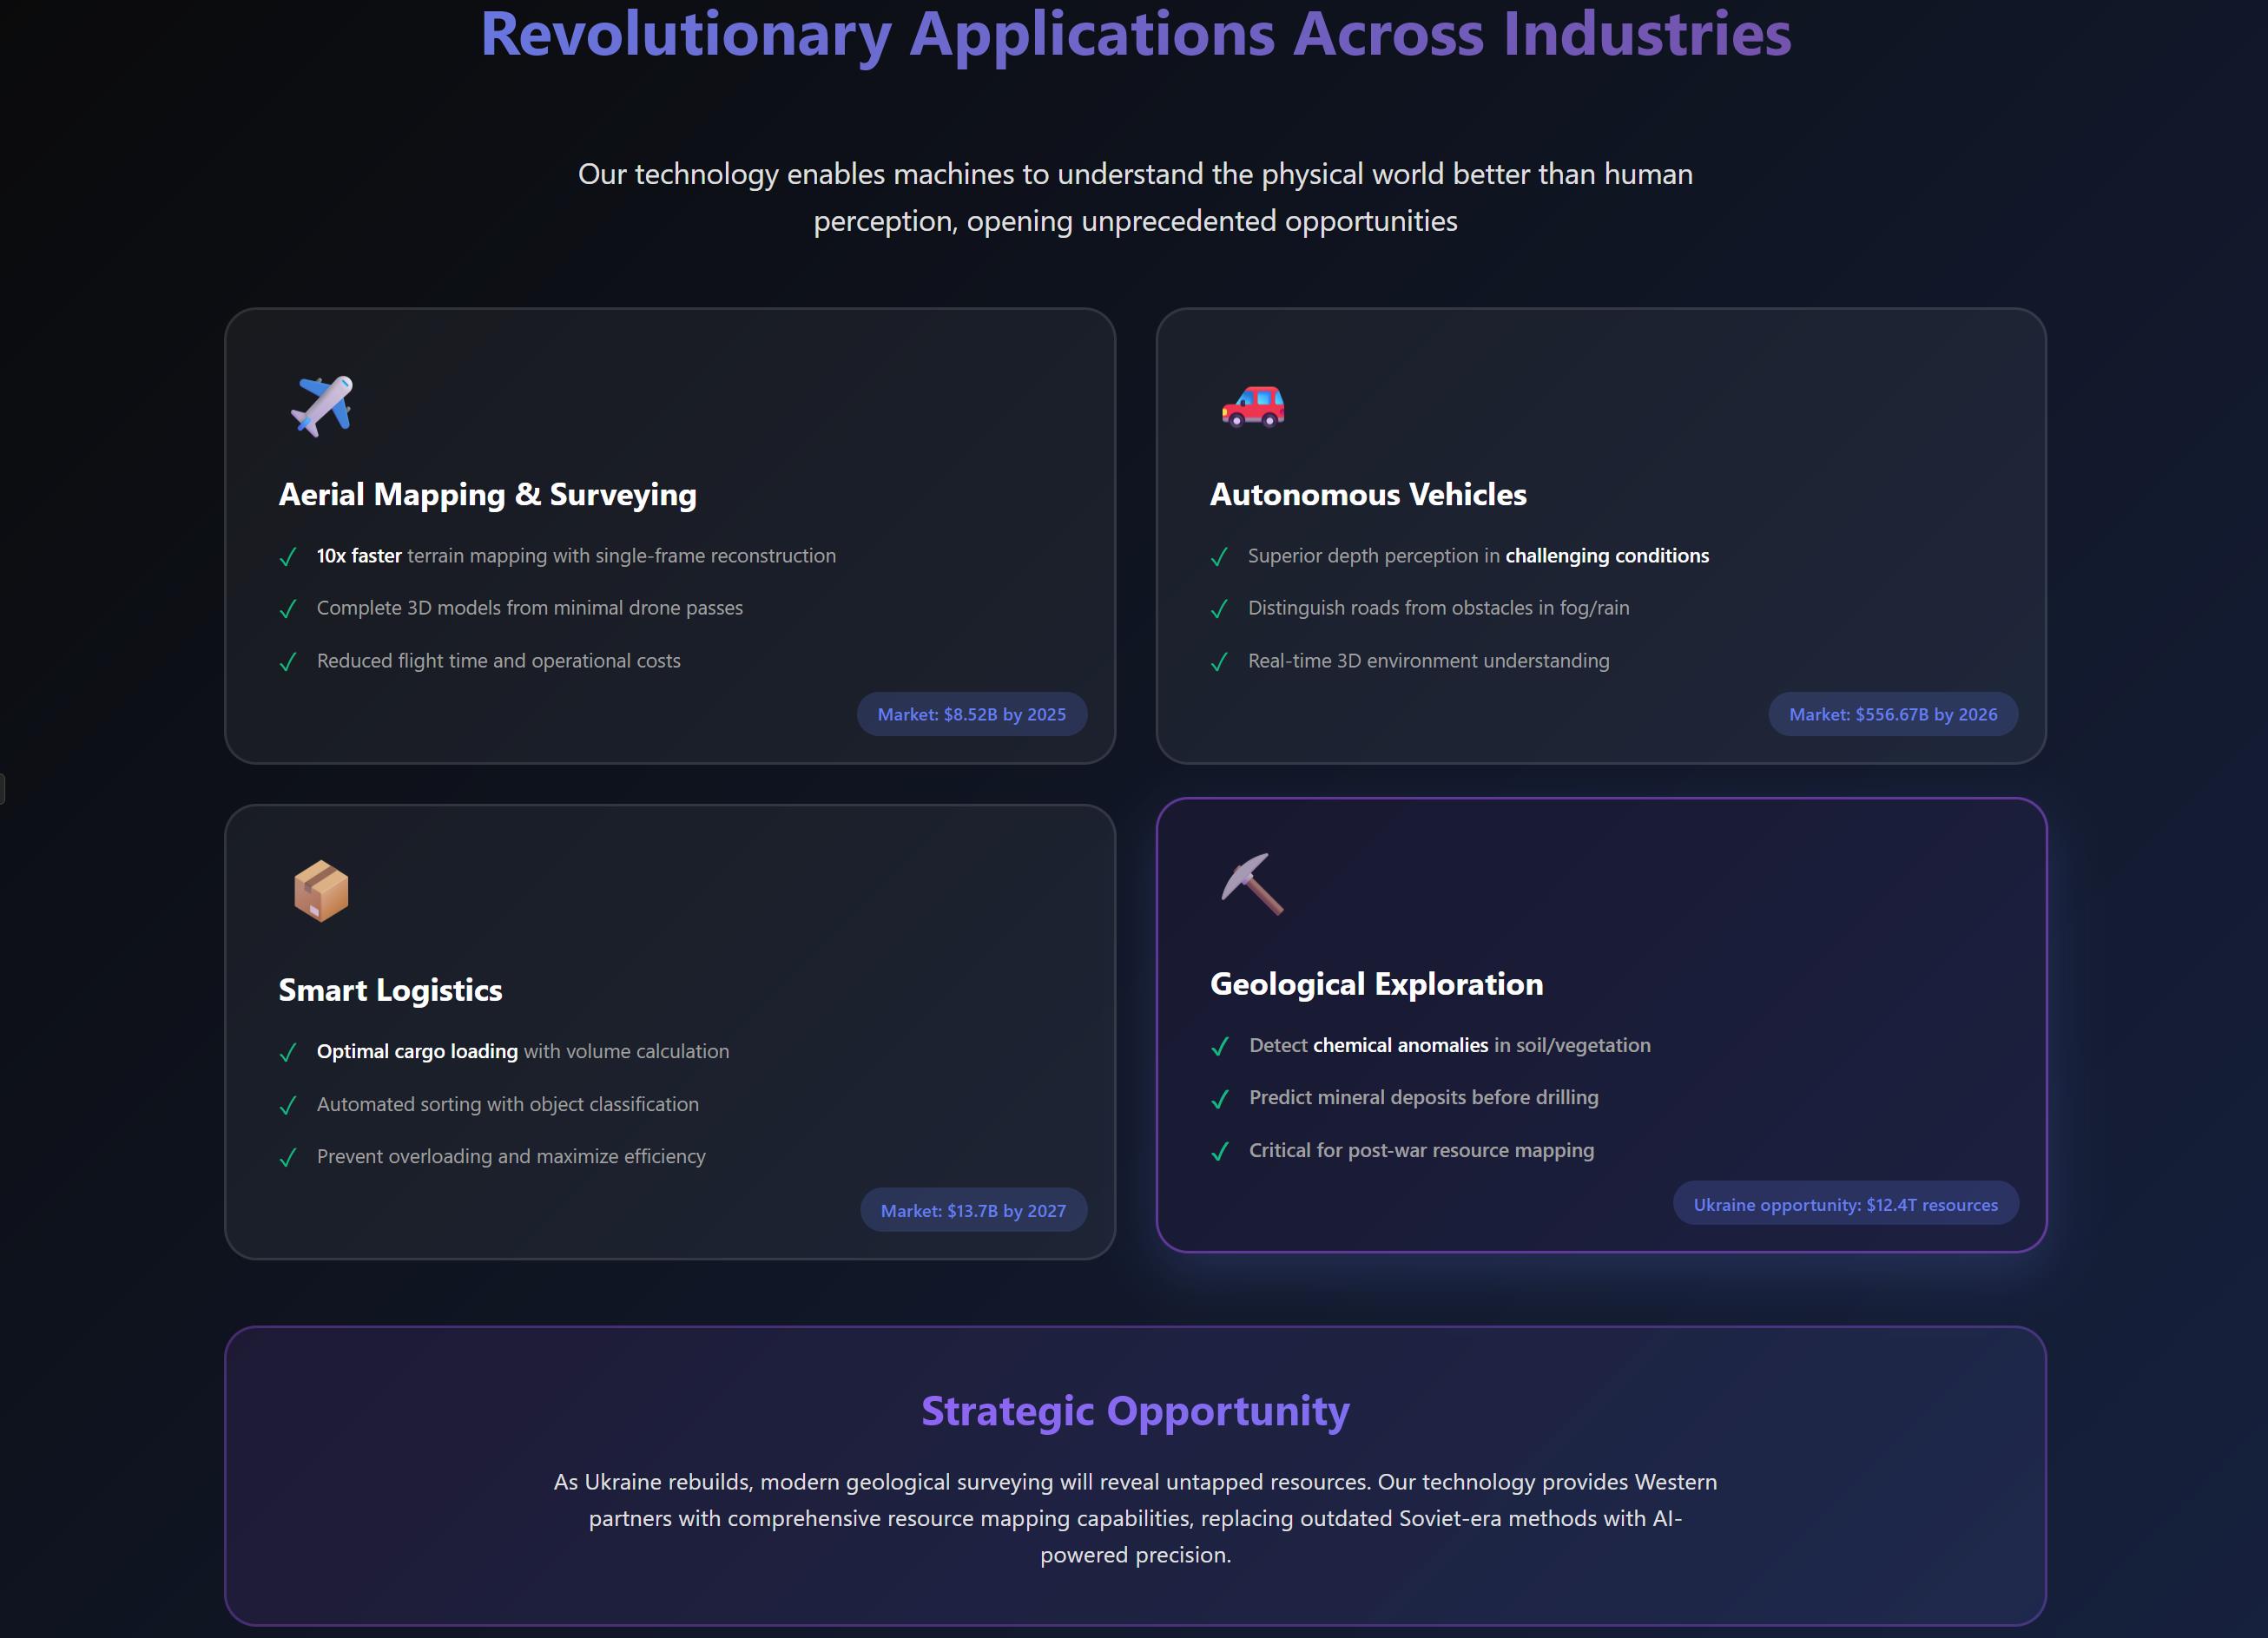
Task: Click the pickaxe icon in Geological Exploration
Action: click(x=1252, y=884)
